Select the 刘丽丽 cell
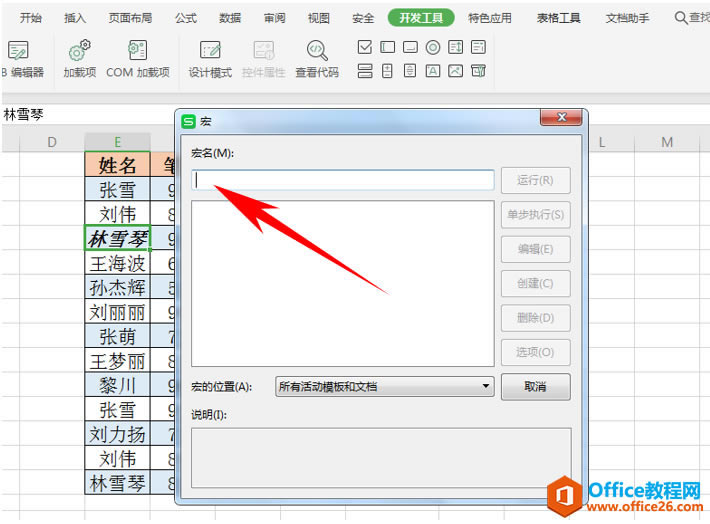Image resolution: width=710 pixels, height=524 pixels. [117, 312]
